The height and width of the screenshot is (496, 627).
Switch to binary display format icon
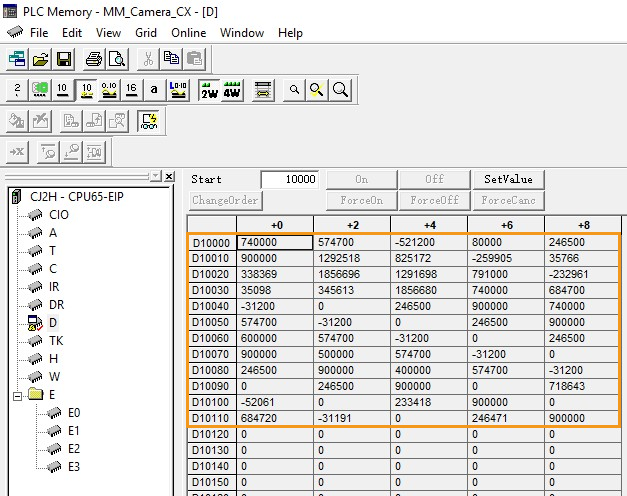[17, 90]
